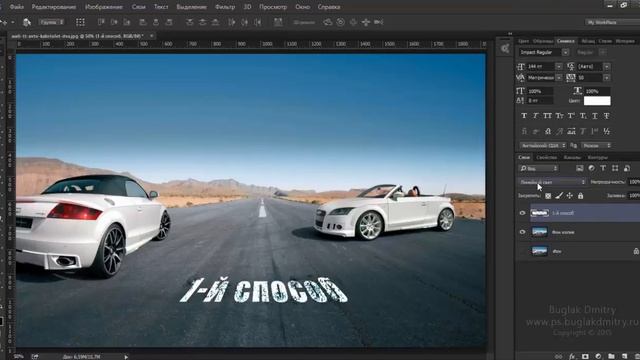Open the leading (Авто) dropdown
This screenshot has width=640, height=360.
pyautogui.click(x=607, y=66)
